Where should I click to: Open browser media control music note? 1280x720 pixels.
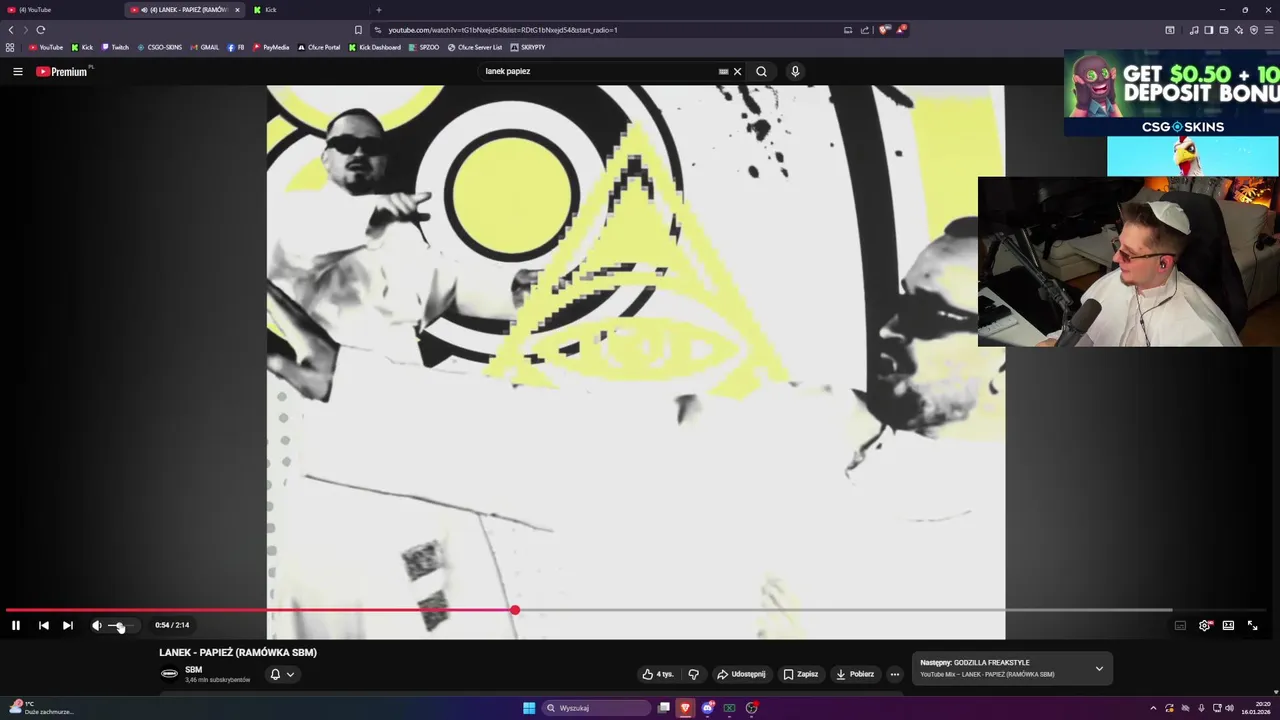[x=1194, y=30]
